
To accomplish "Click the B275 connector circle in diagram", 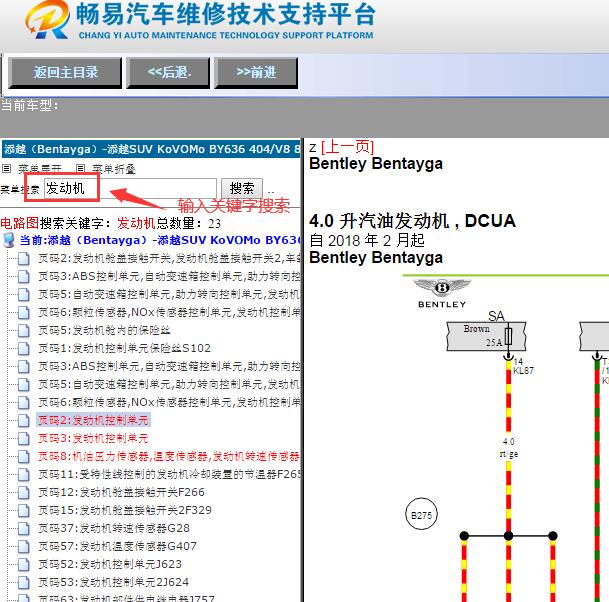I will 421,516.
